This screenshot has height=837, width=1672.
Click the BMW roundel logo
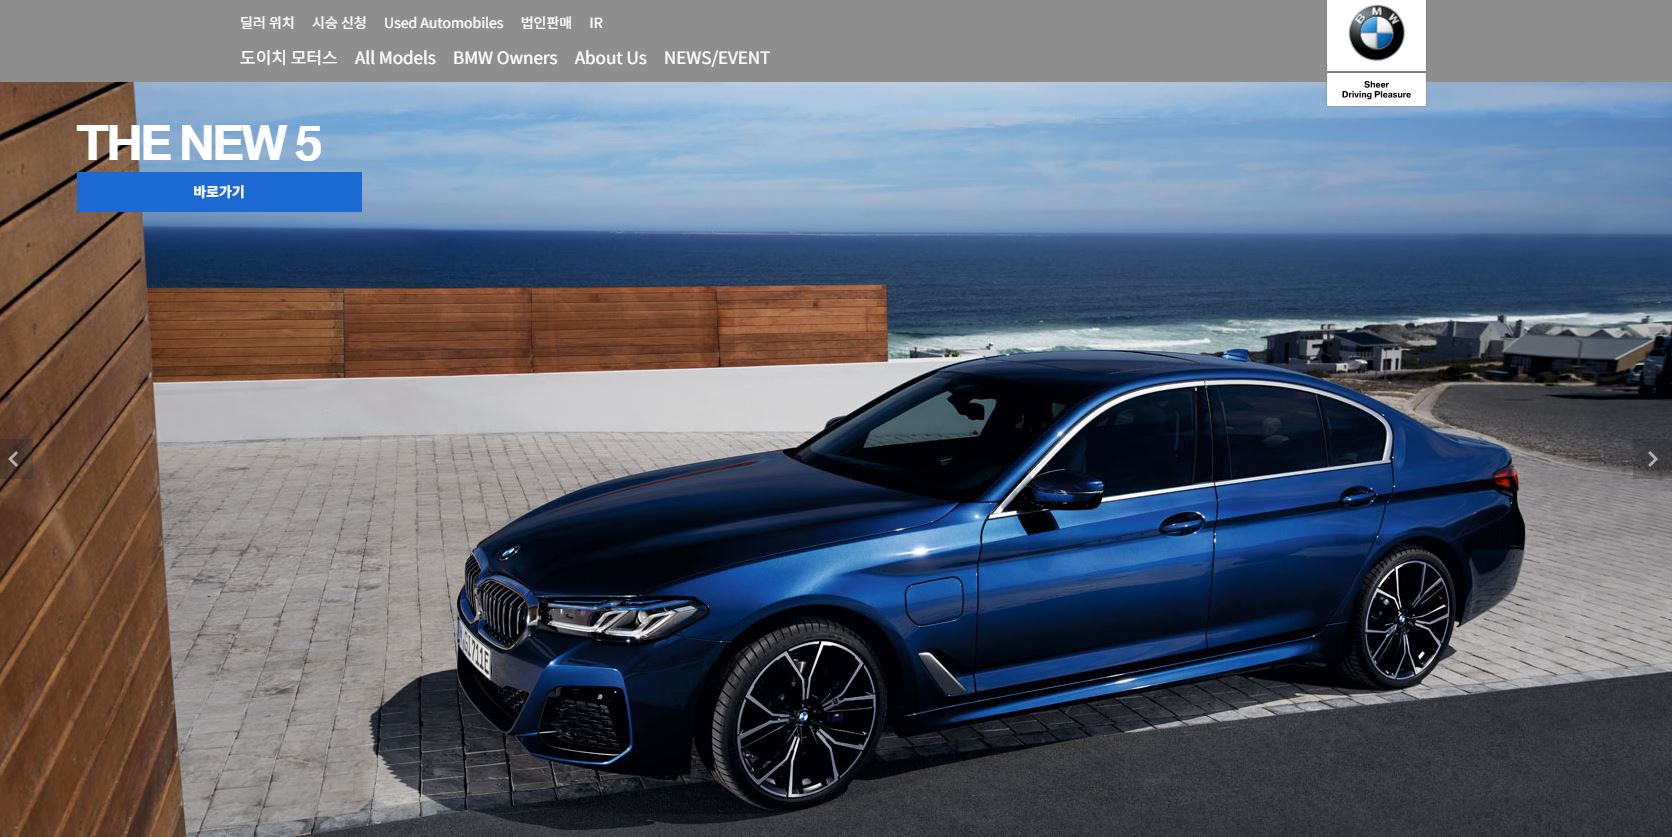click(1376, 33)
